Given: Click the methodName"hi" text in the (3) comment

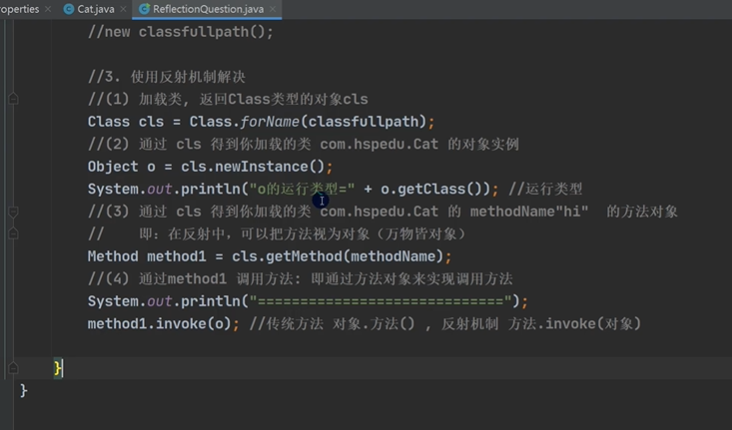Looking at the screenshot, I should click(x=529, y=211).
